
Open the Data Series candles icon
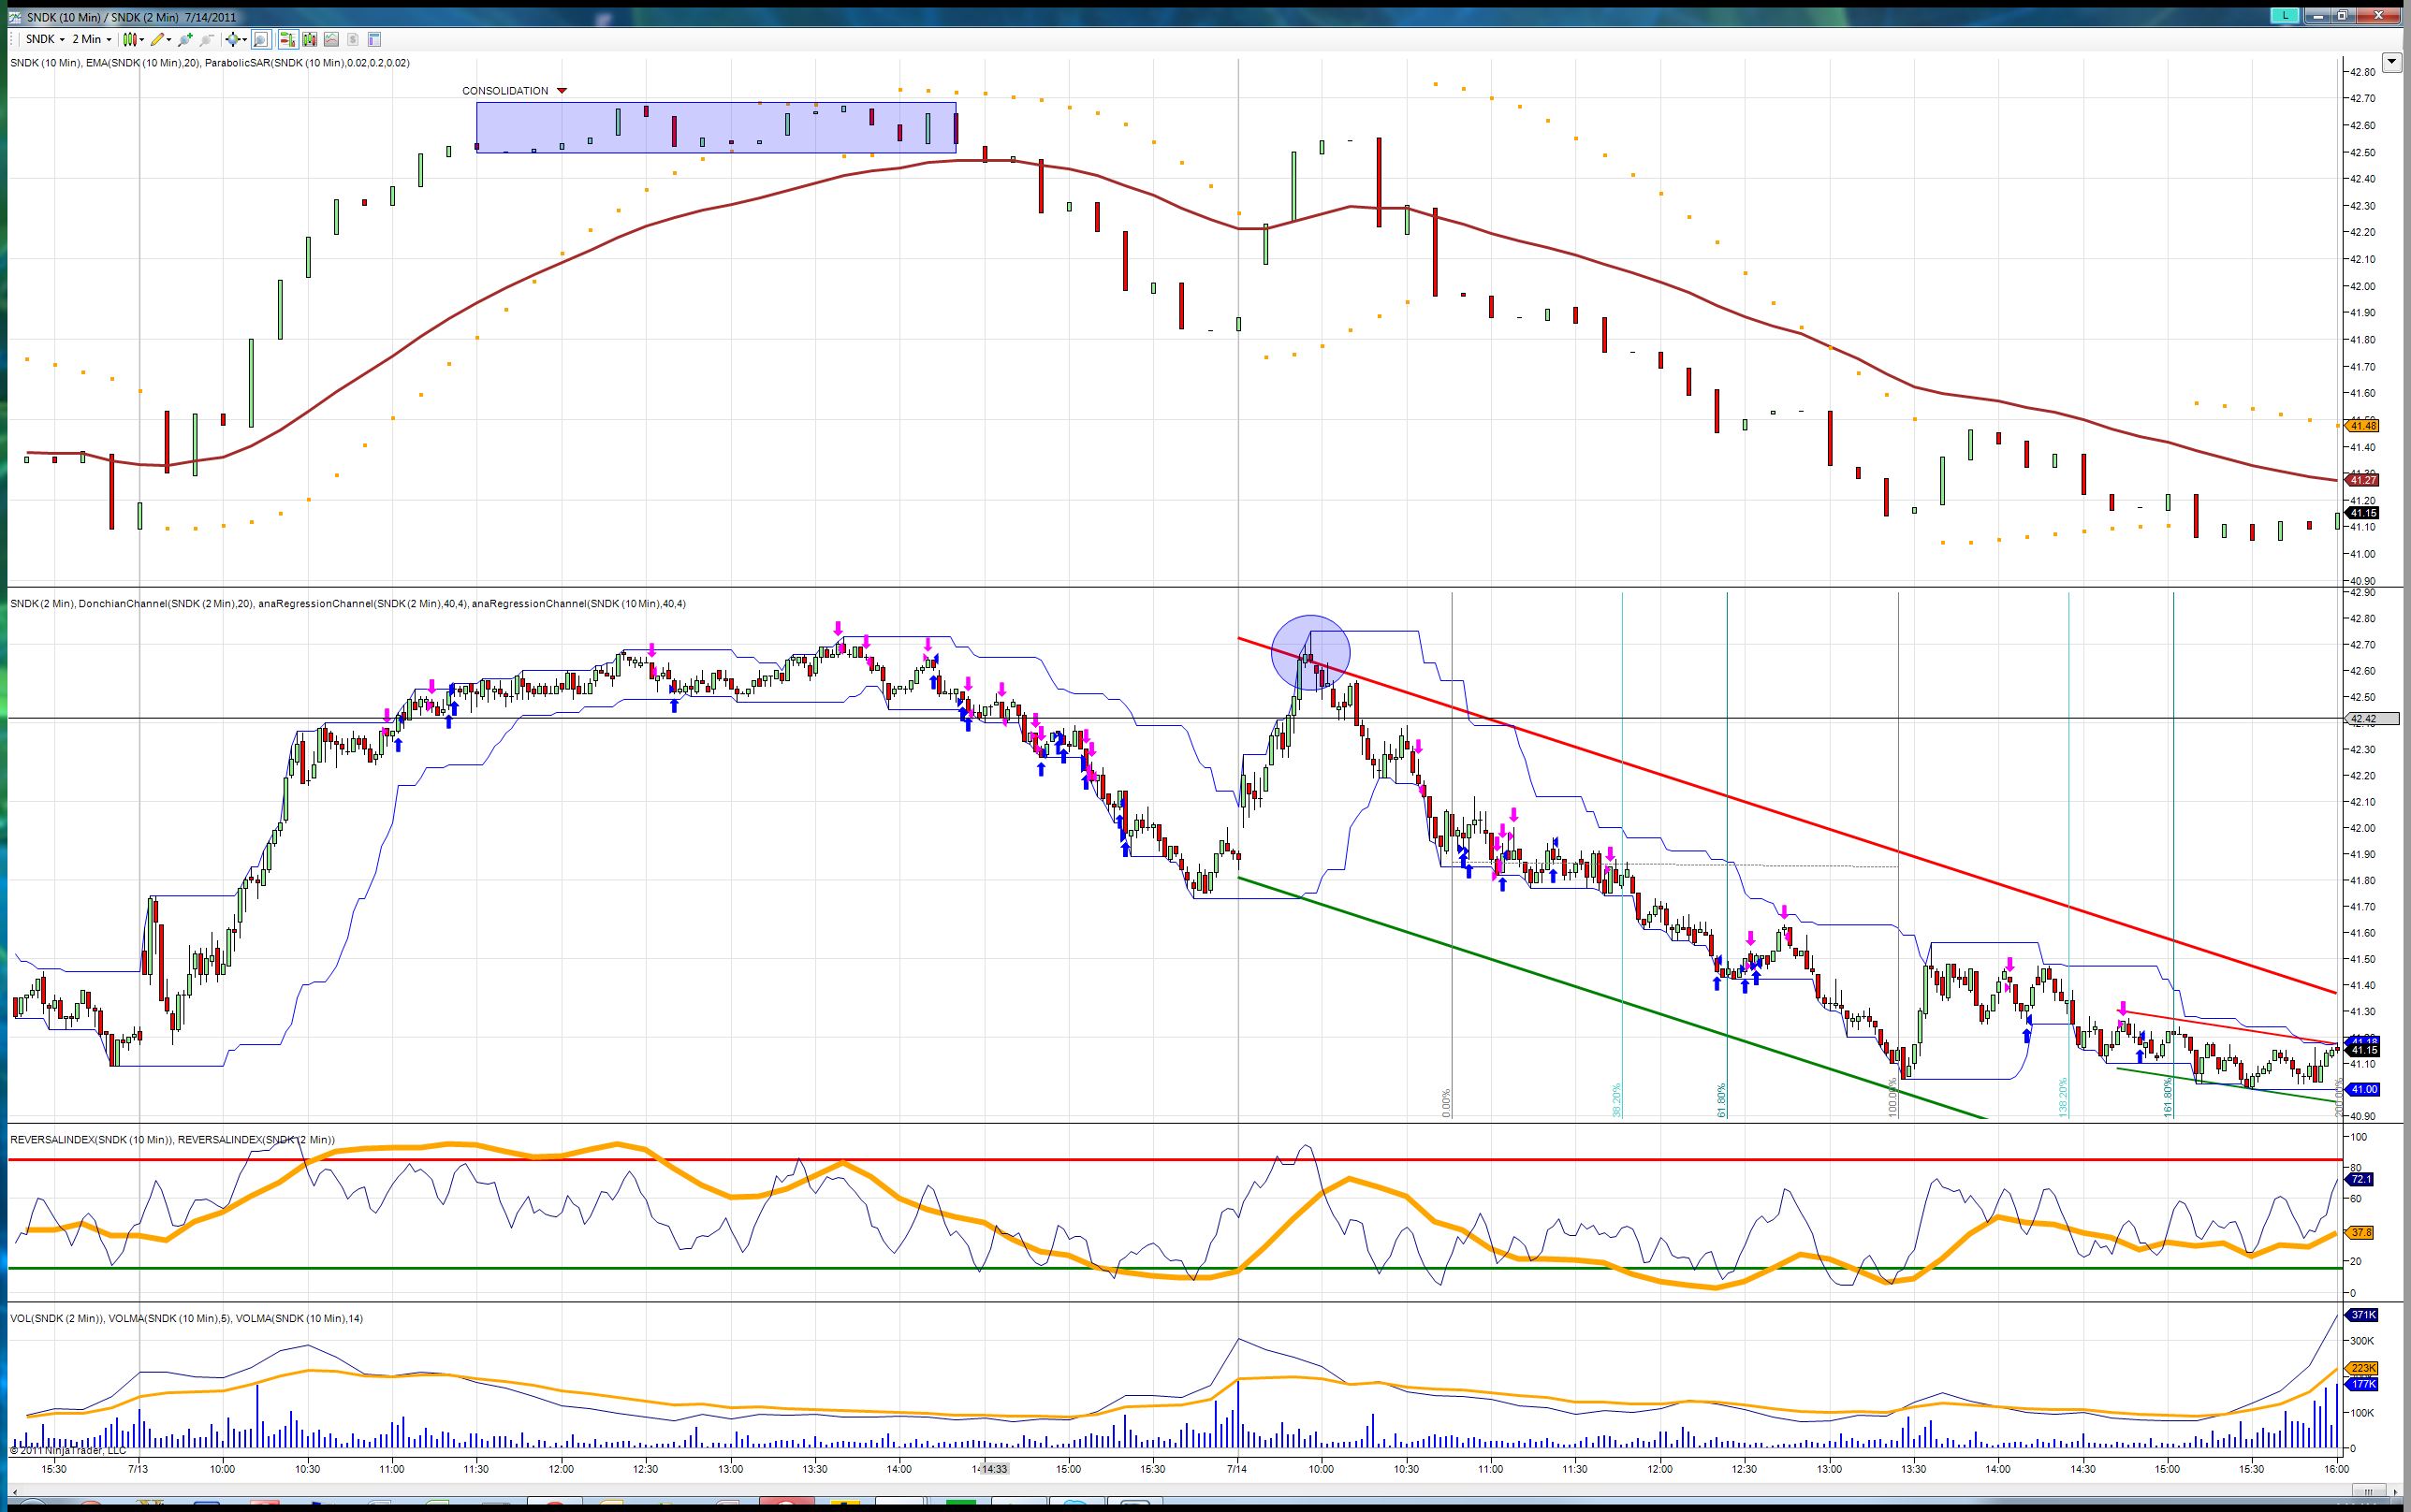point(309,40)
